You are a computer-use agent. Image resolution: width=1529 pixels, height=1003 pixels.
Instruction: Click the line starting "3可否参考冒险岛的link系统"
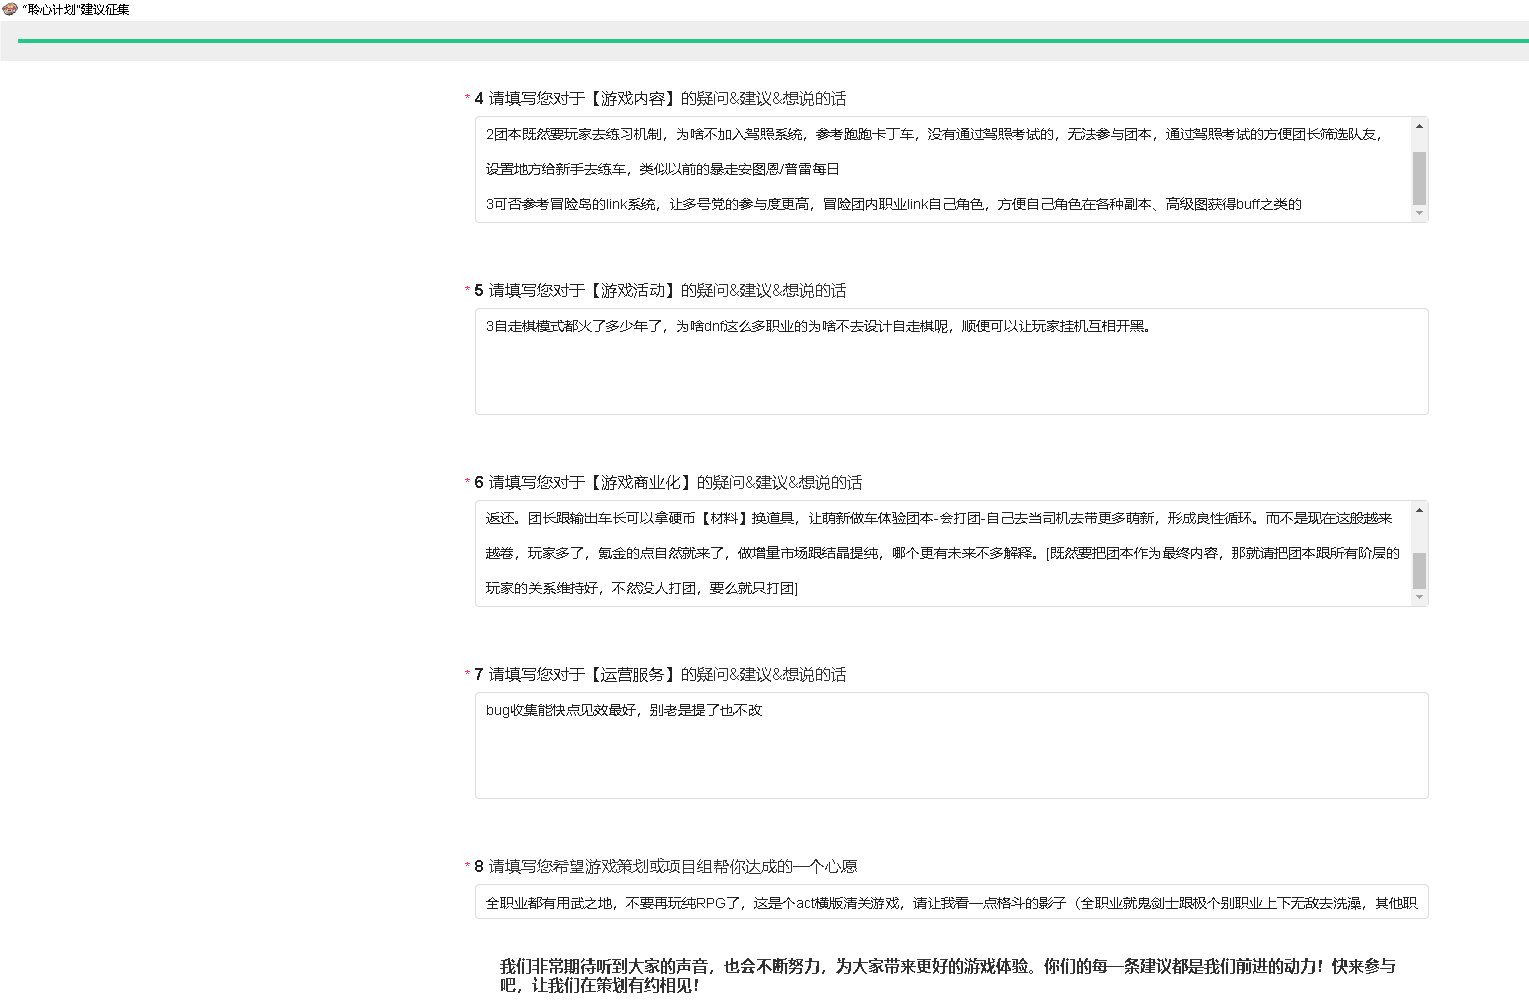pos(894,204)
